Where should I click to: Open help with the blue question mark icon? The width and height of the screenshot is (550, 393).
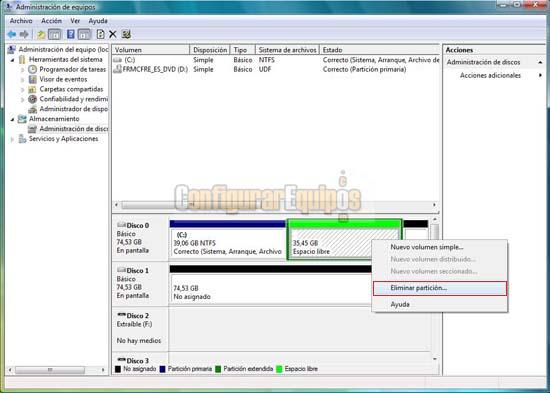pyautogui.click(x=71, y=34)
